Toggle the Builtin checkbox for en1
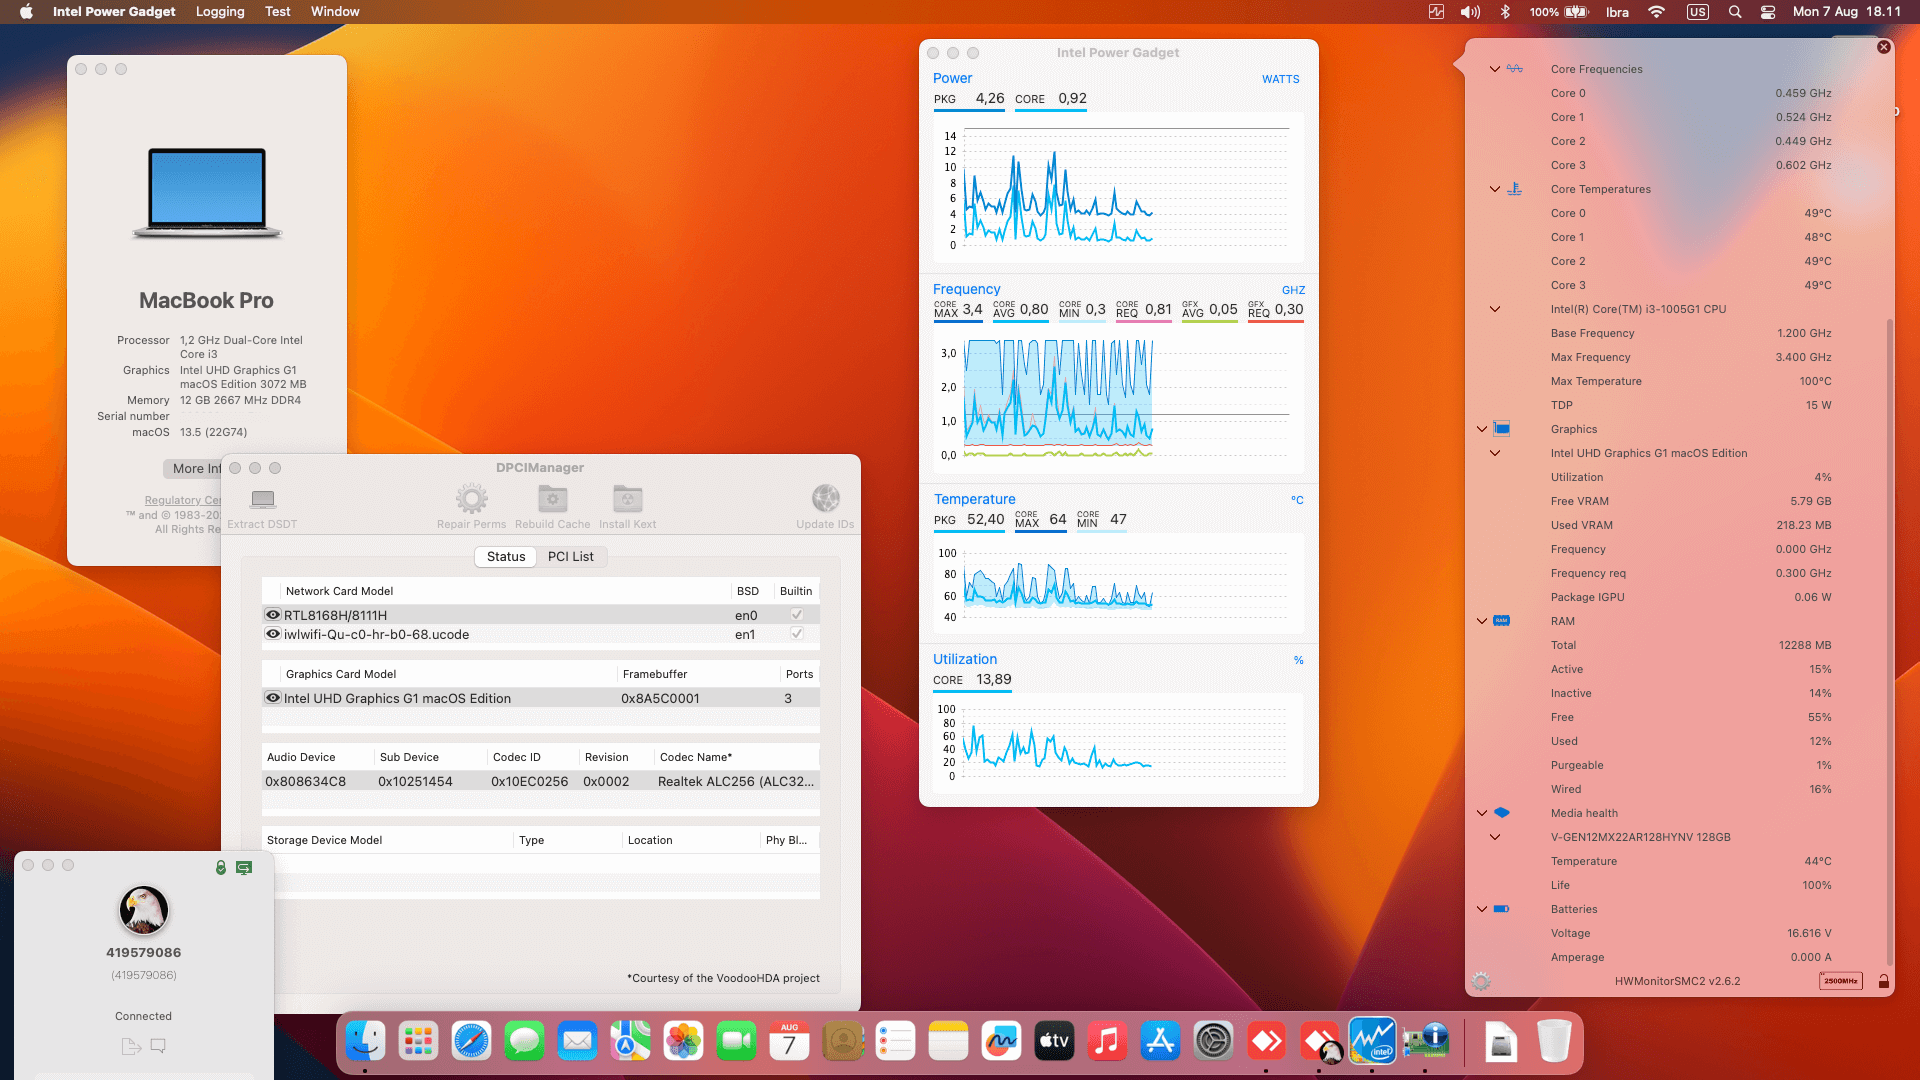 click(797, 634)
